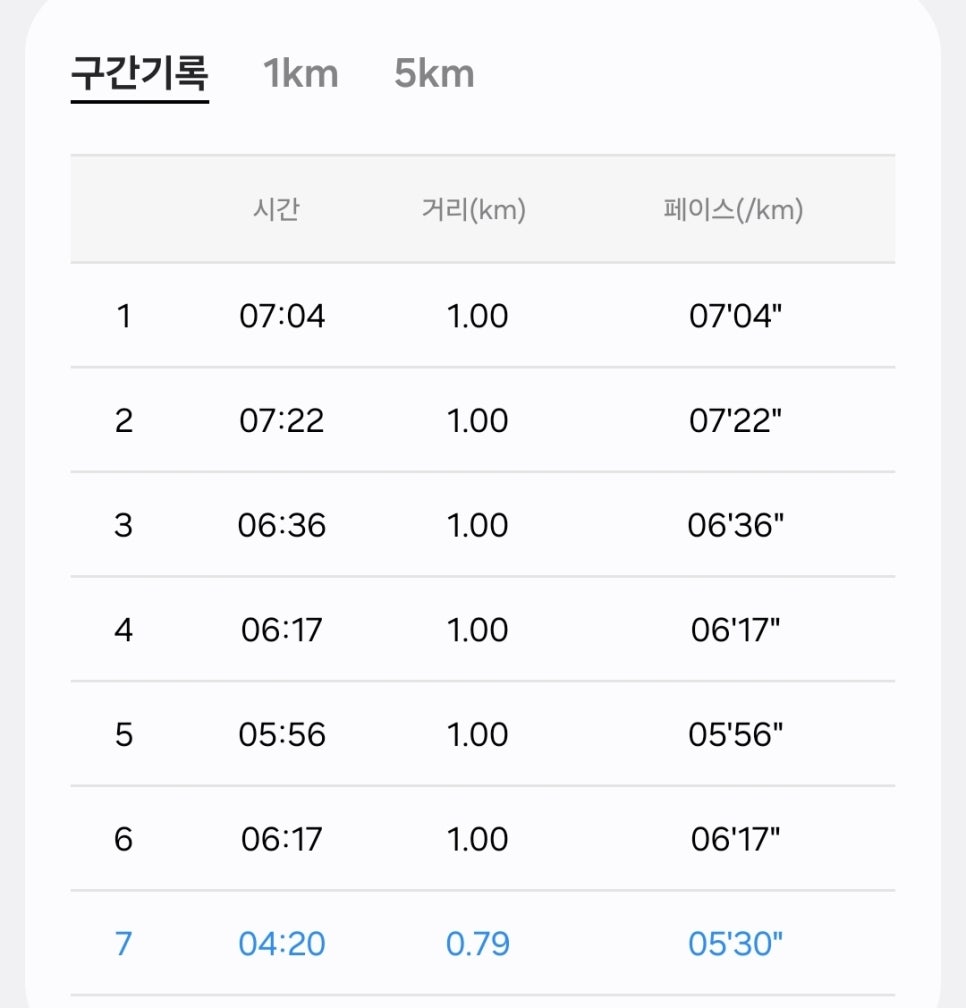Select lap 1 row number
The width and height of the screenshot is (966, 1008).
coord(124,316)
